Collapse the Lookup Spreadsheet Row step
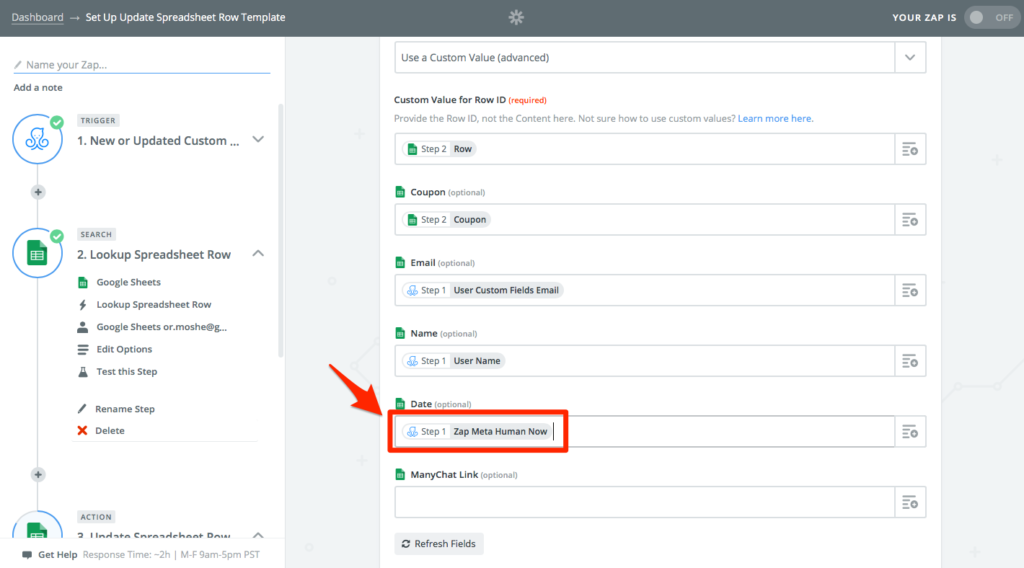Screen dimensions: 1024x568 [x=258, y=253]
